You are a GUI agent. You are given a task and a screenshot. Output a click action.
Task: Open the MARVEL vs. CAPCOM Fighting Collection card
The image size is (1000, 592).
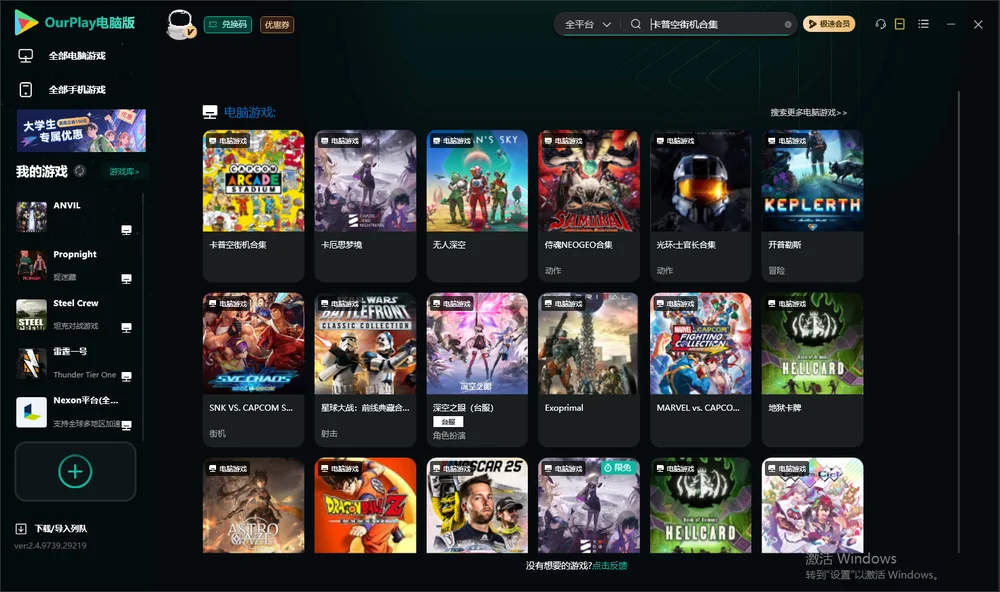[700, 369]
